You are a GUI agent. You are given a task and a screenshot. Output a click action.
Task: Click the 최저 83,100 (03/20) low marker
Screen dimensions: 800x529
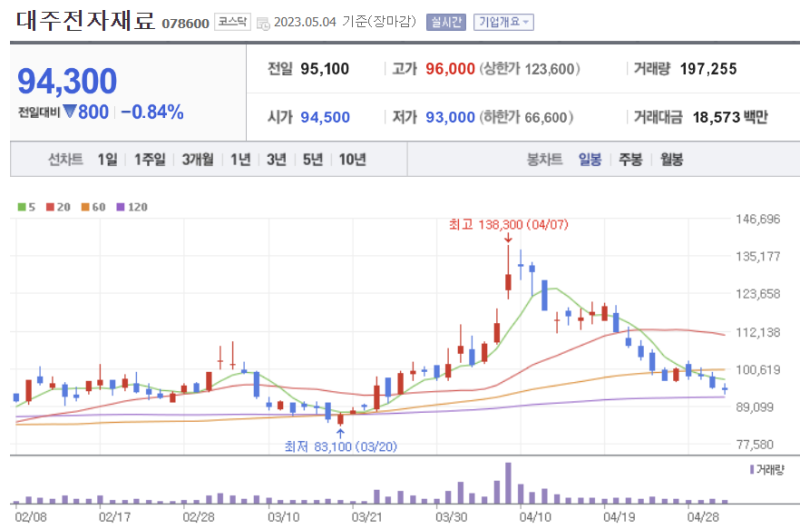click(341, 447)
